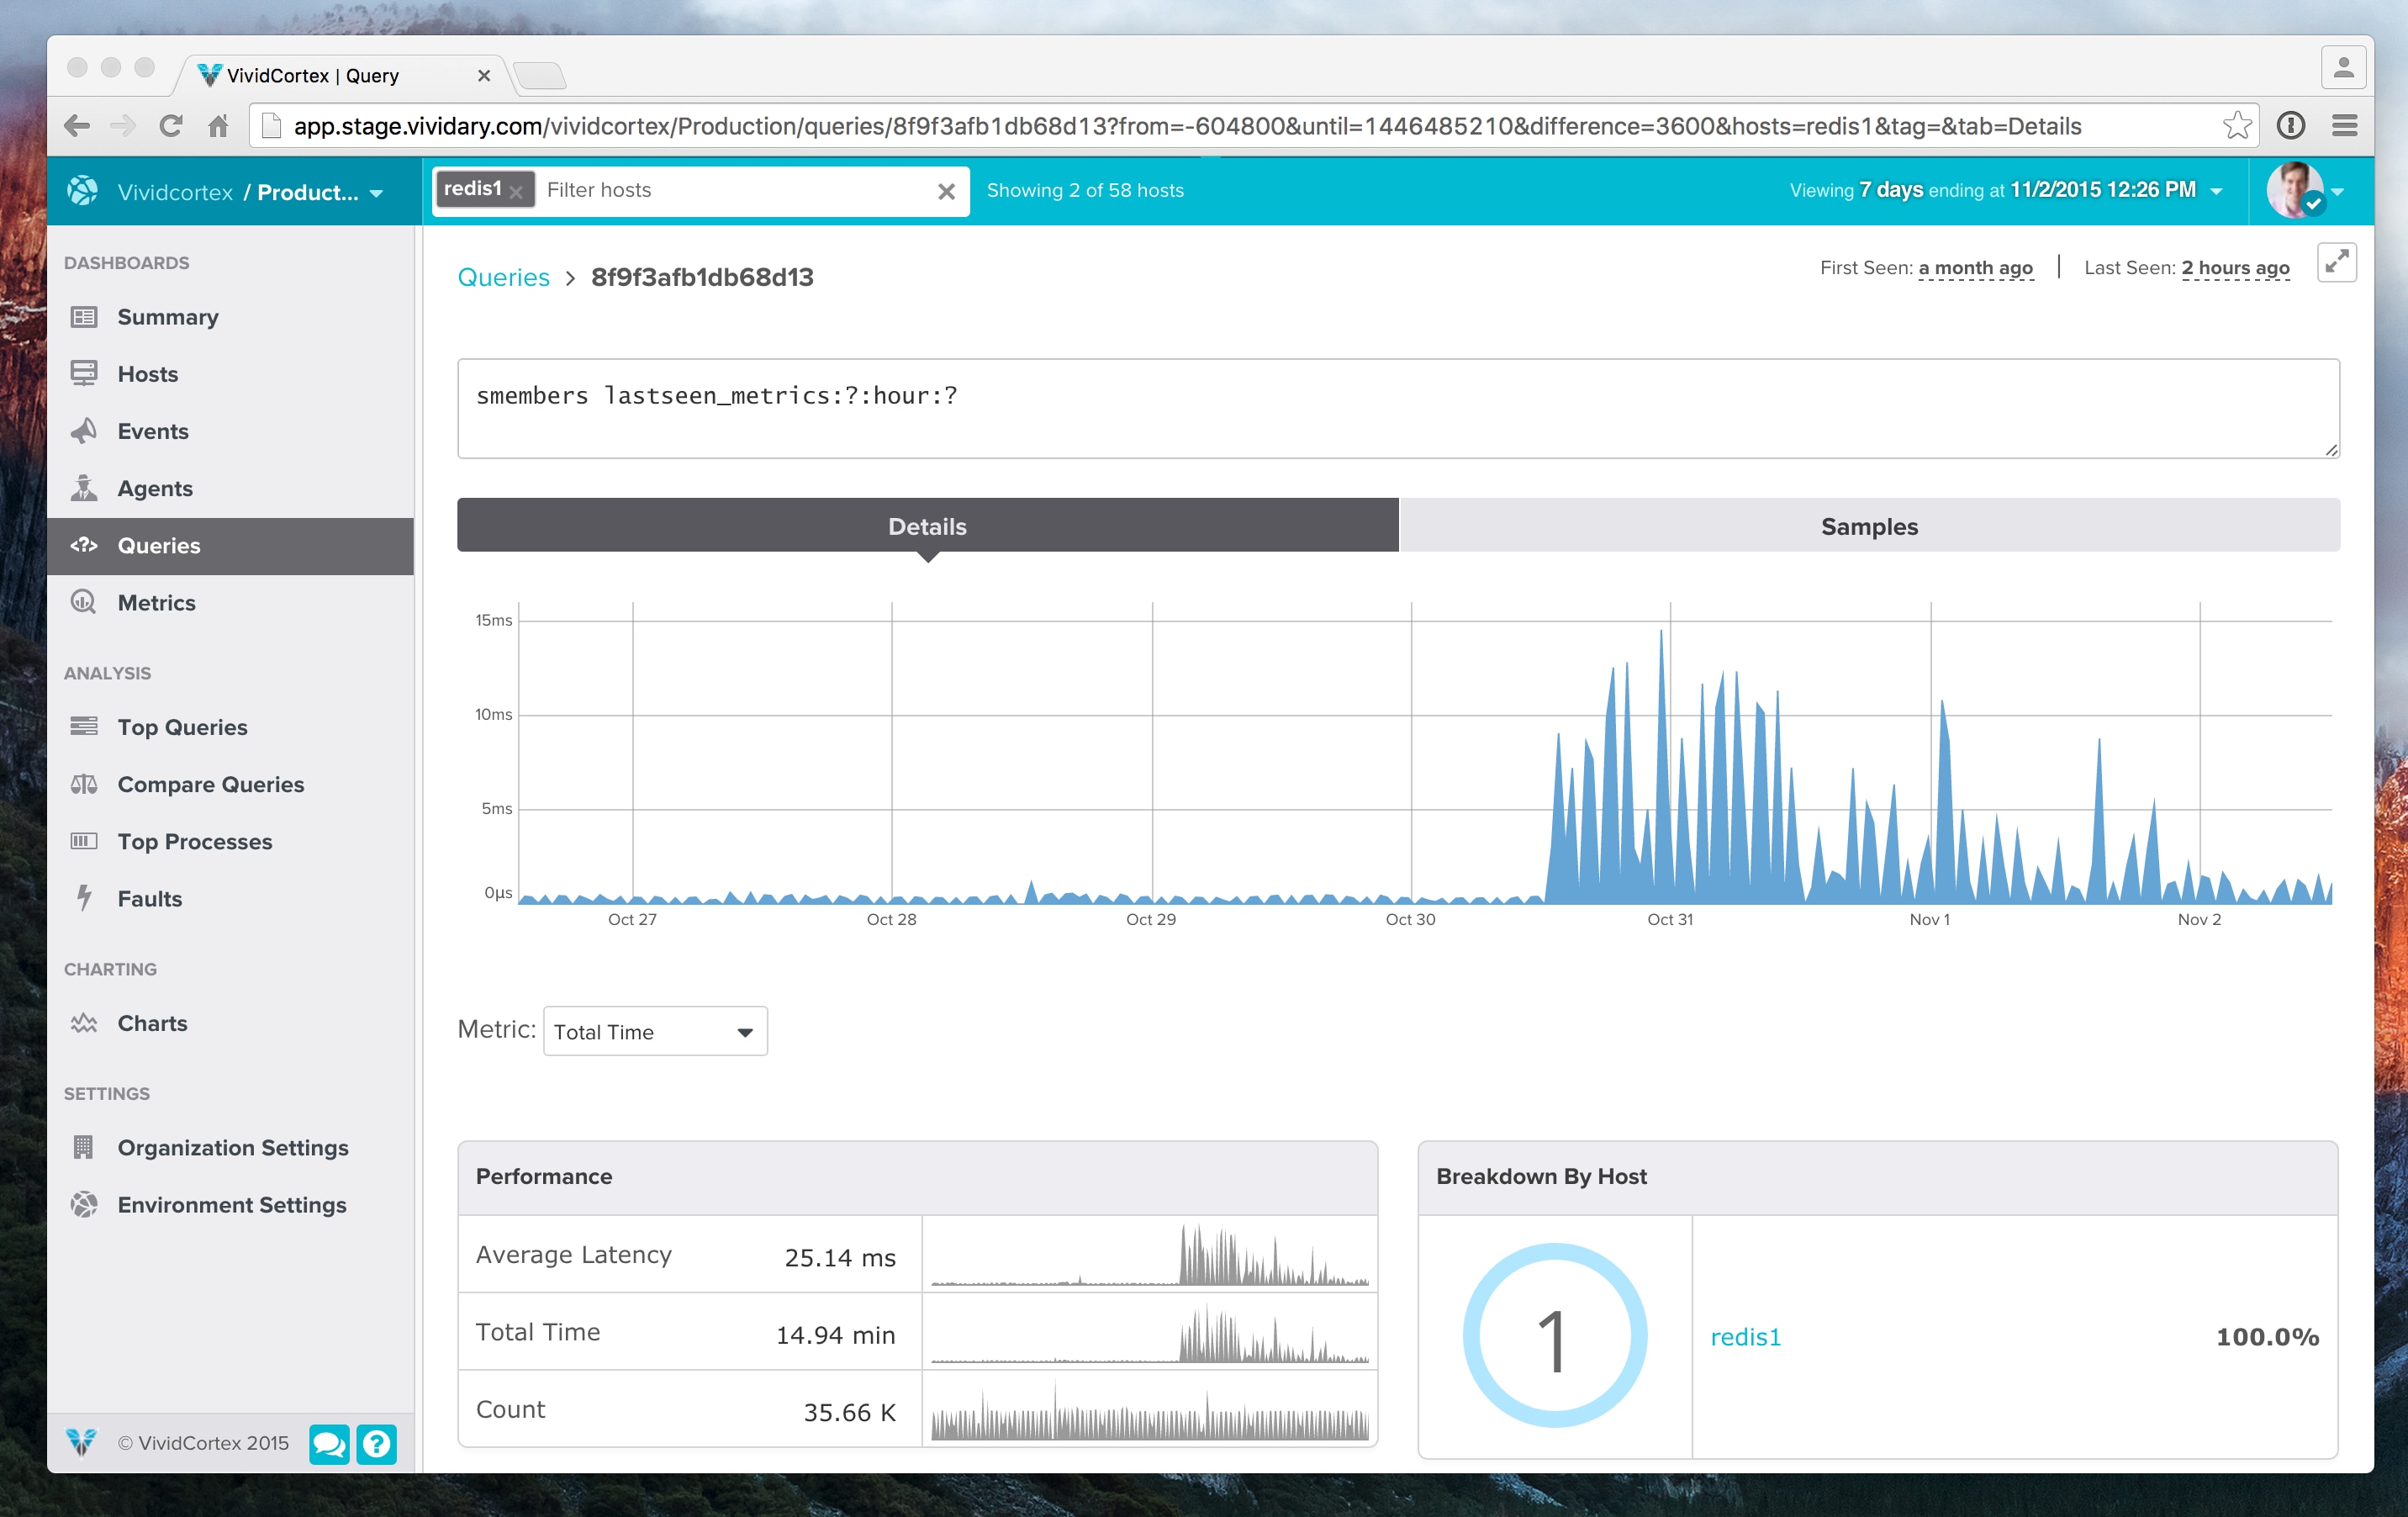Bookmark this page with the star
The width and height of the screenshot is (2408, 1517).
pyautogui.click(x=2237, y=126)
